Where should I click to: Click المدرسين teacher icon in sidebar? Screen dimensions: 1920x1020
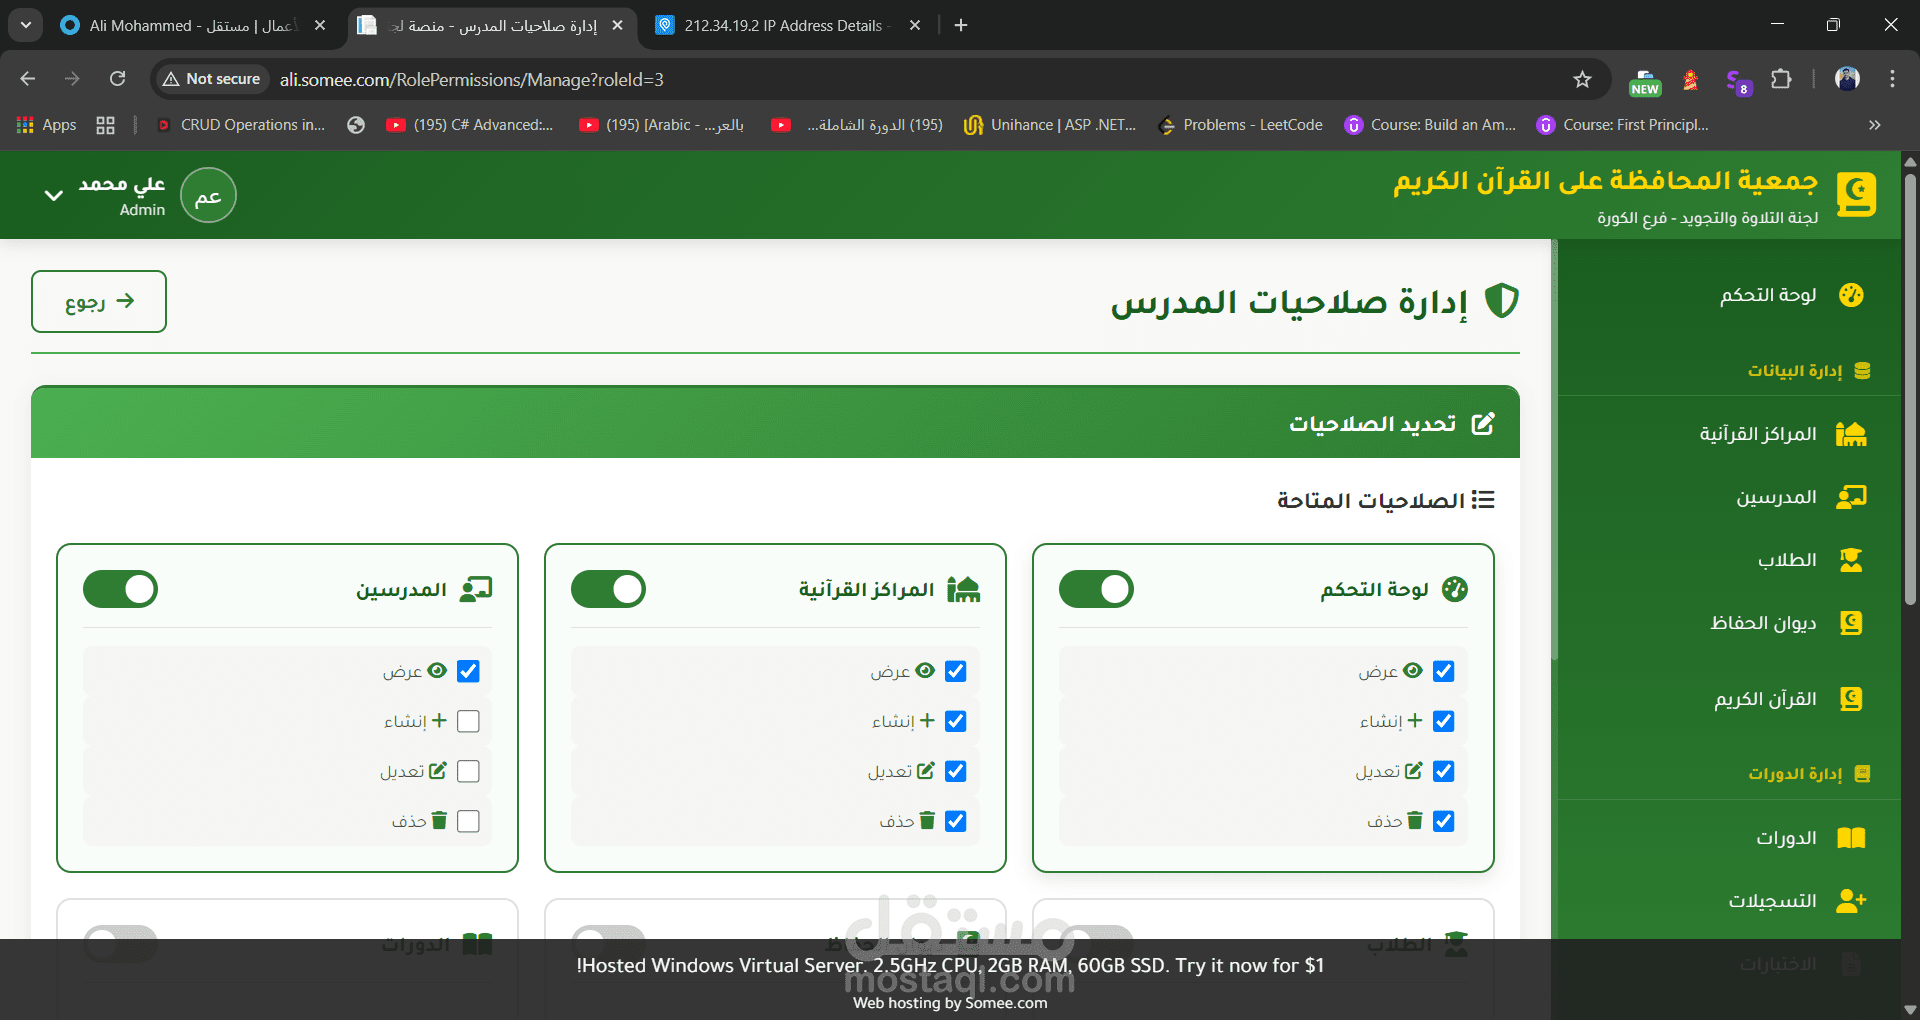click(x=1851, y=497)
